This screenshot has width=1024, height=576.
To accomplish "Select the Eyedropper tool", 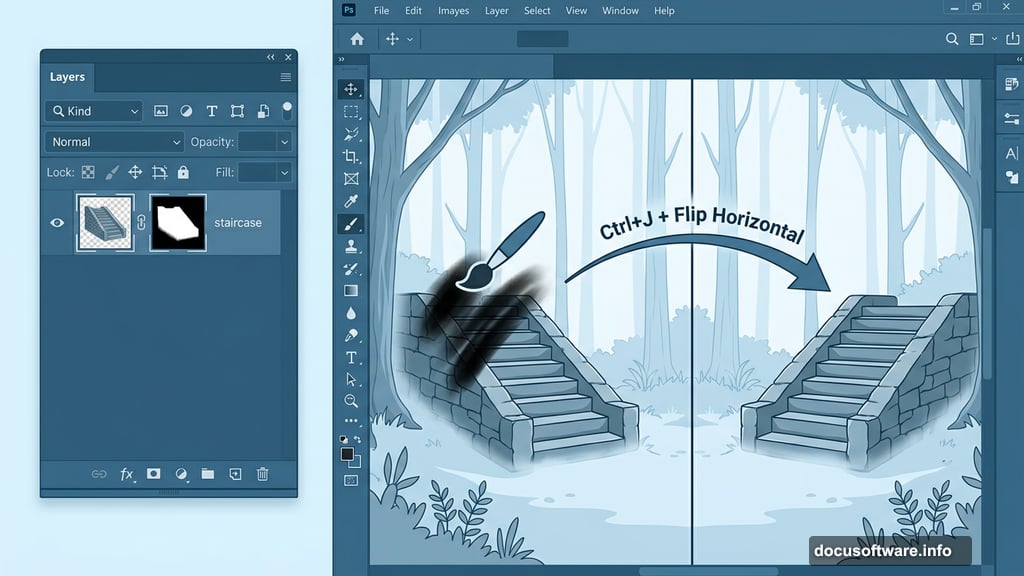I will coord(351,200).
